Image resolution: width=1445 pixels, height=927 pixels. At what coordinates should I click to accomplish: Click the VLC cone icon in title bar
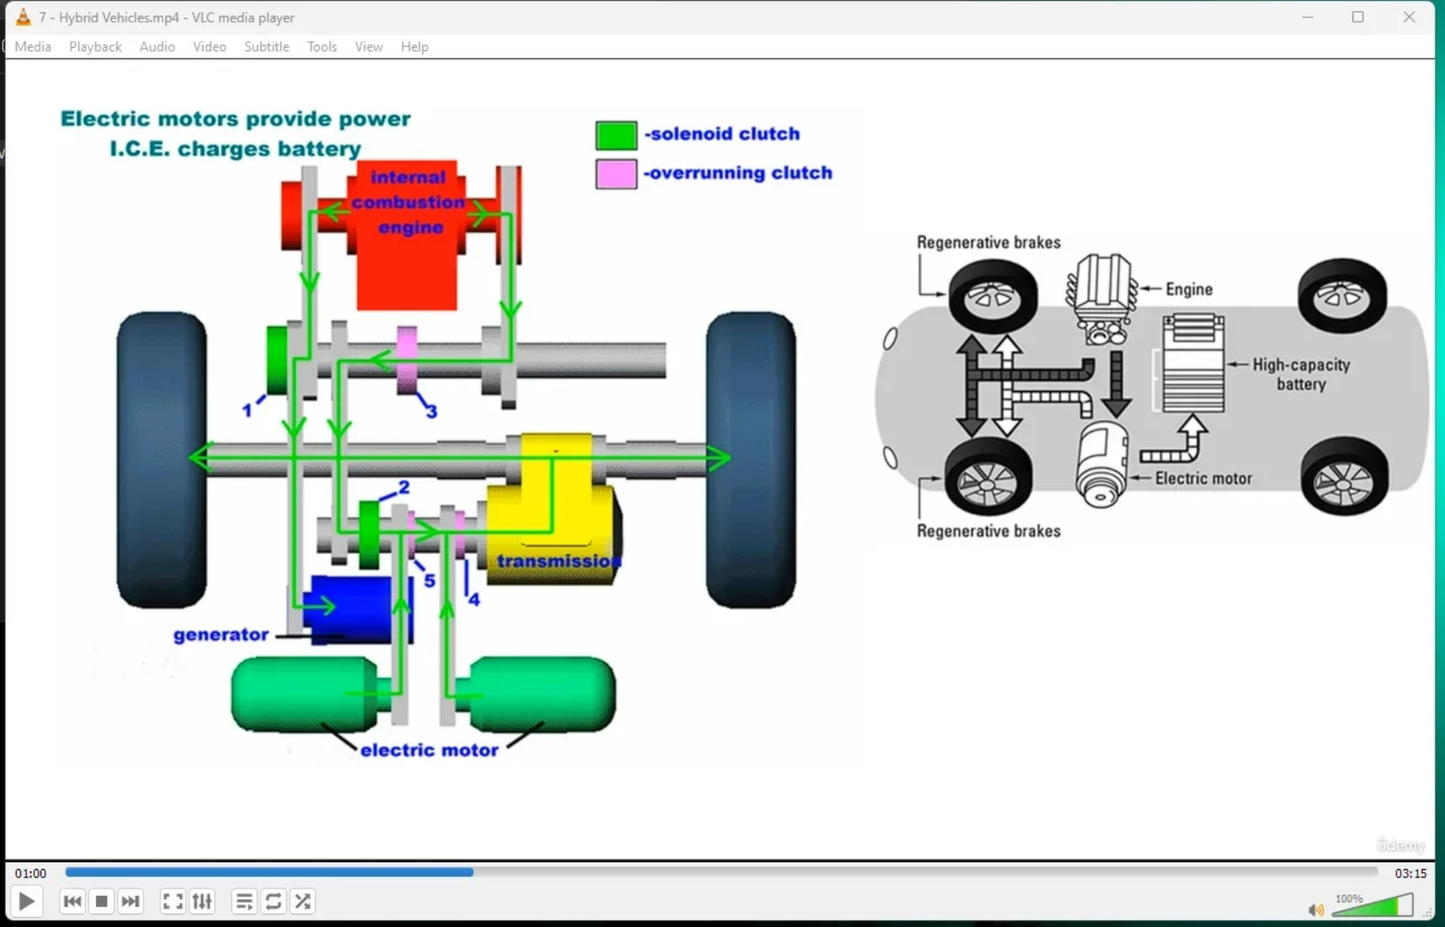point(22,17)
